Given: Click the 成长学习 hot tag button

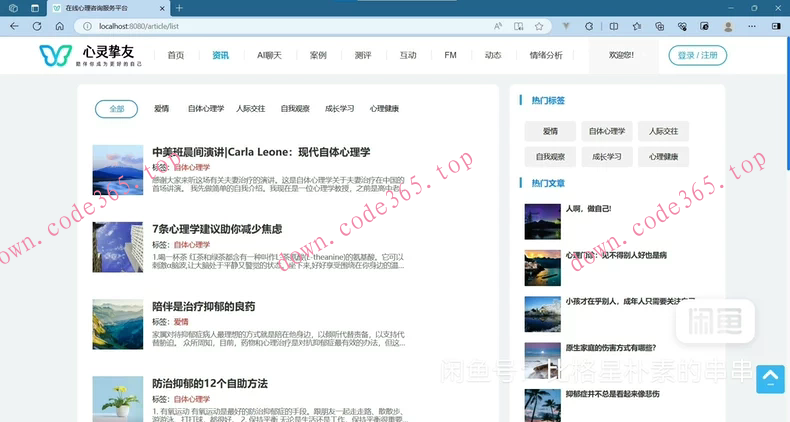Looking at the screenshot, I should point(607,157).
